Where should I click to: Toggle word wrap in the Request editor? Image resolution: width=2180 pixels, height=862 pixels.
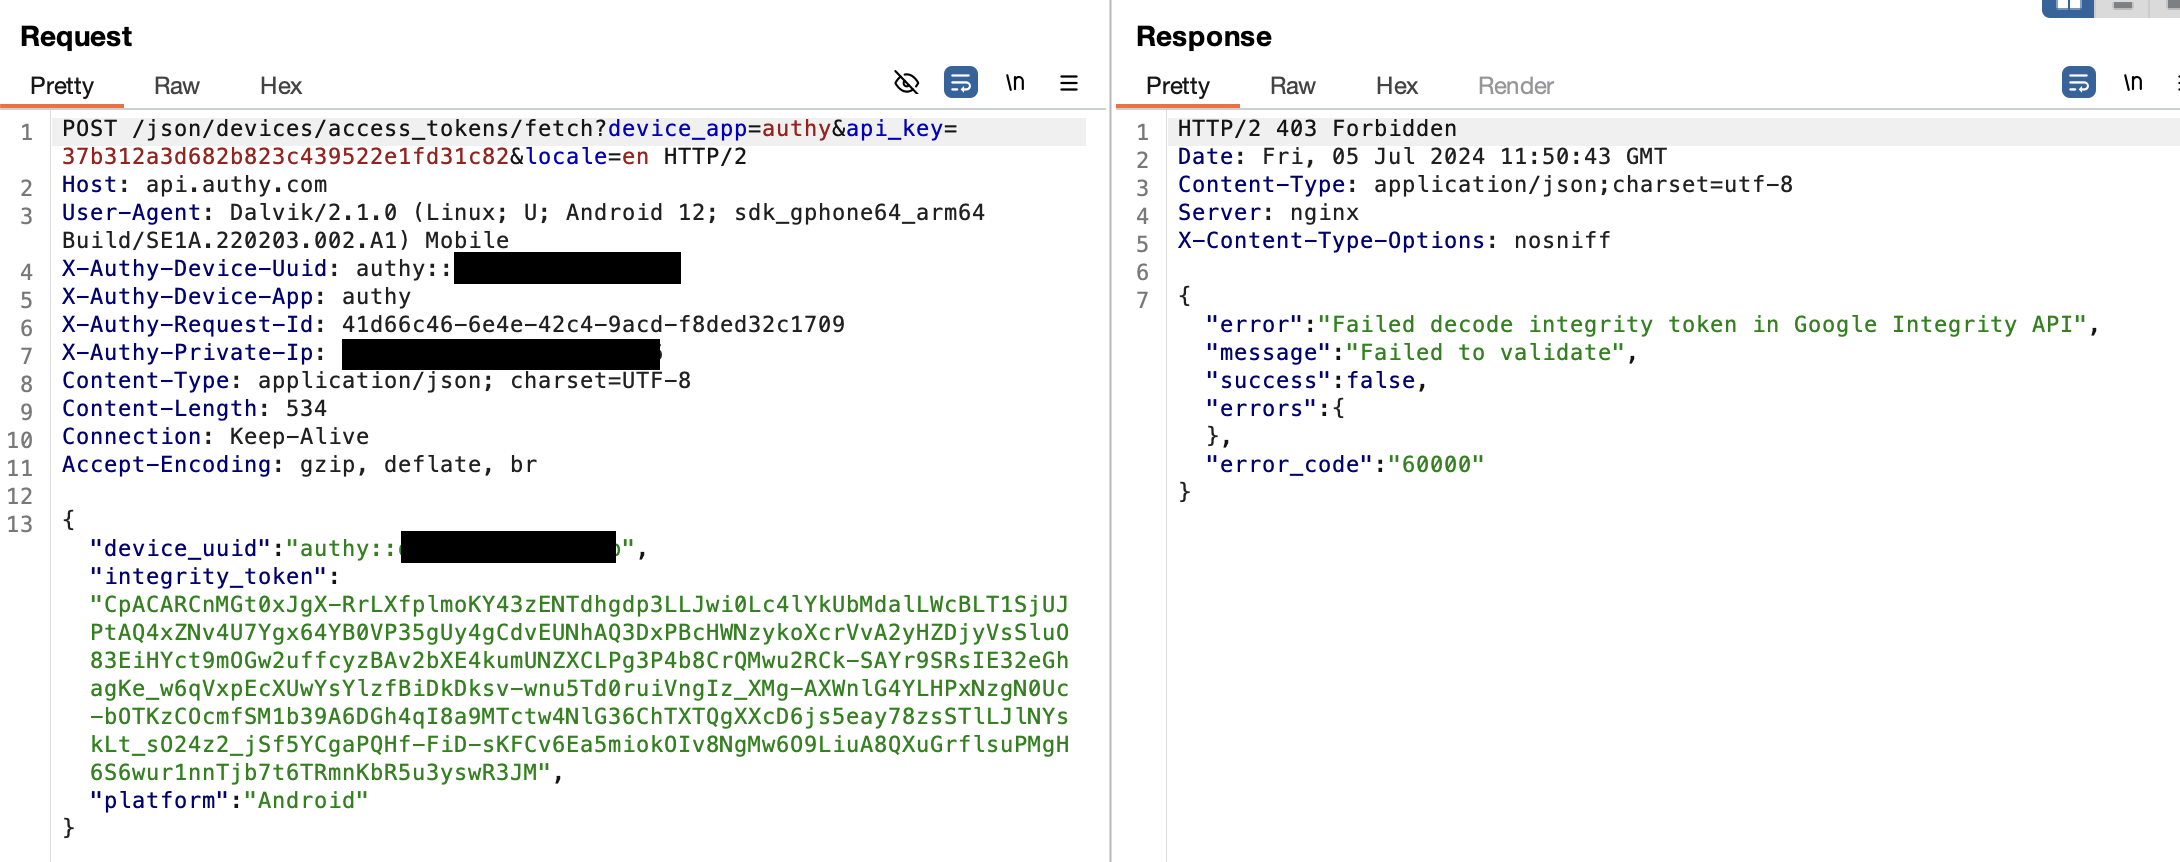tap(961, 82)
